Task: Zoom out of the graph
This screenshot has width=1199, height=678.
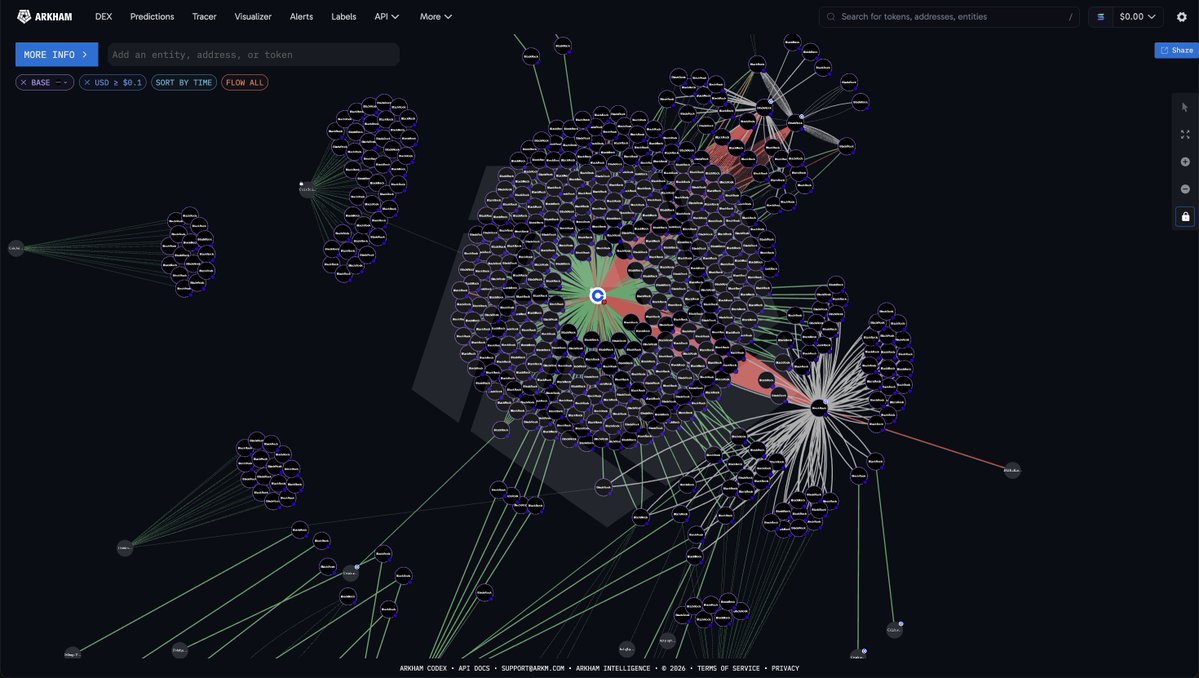Action: (x=1184, y=189)
